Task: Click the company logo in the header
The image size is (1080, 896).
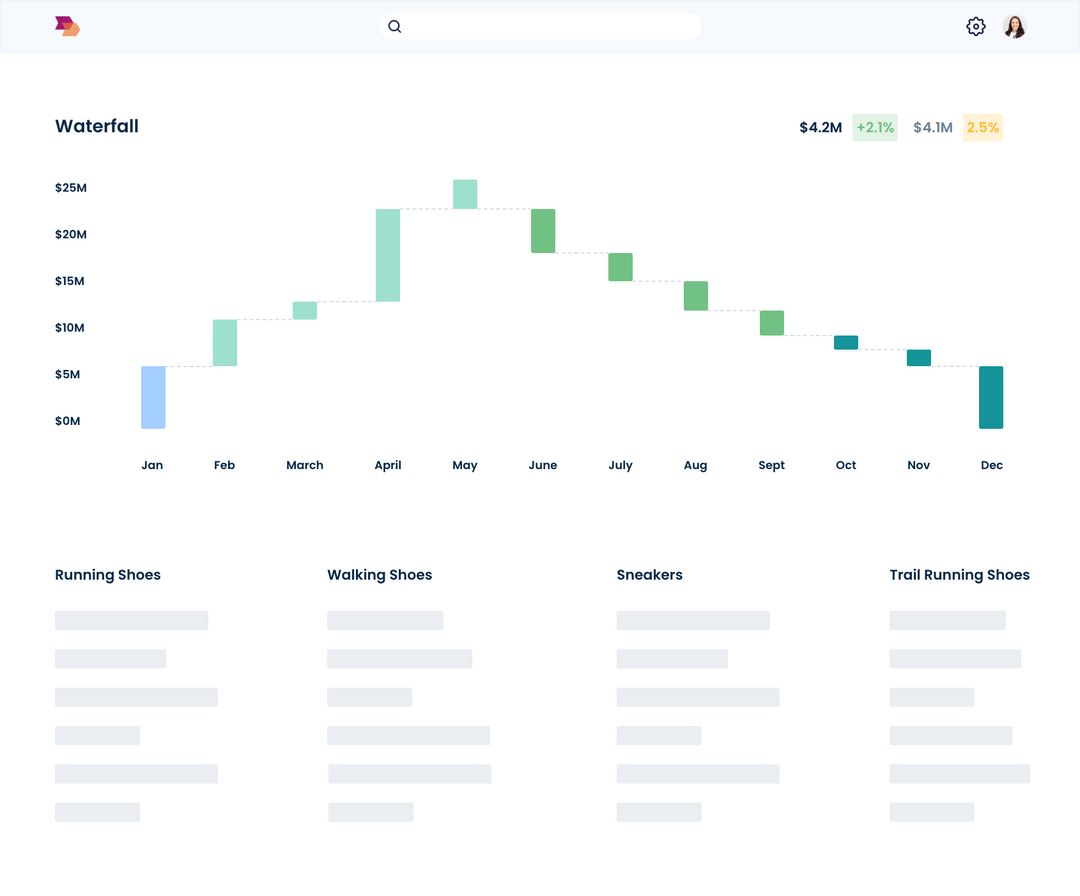Action: [66, 26]
